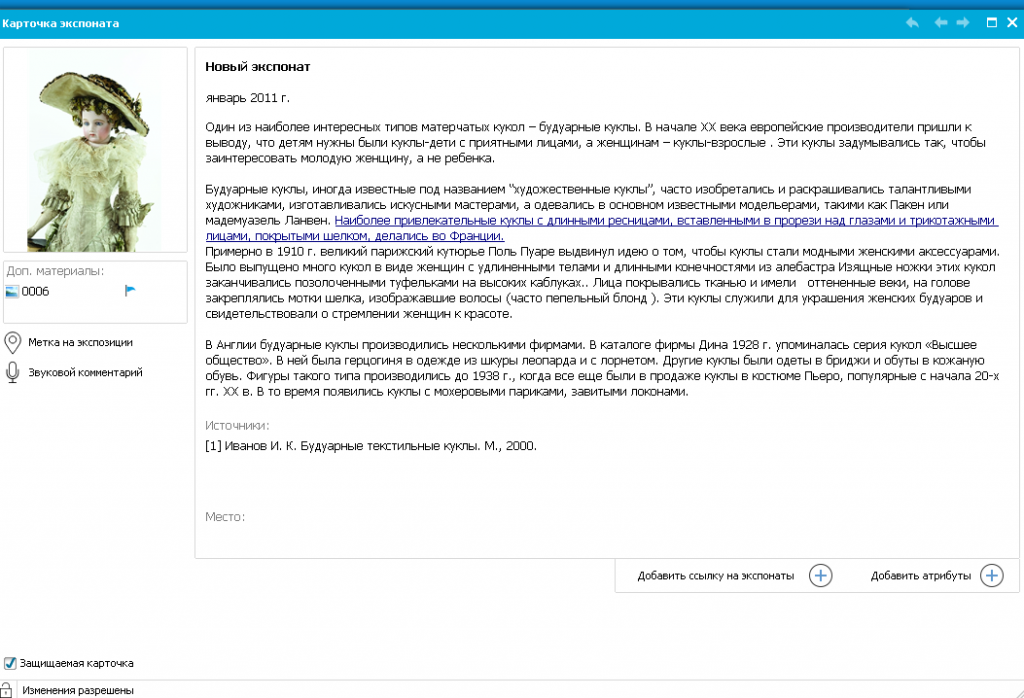Screen dimensions: 1024x698
Task: Maximize the Карточка экспоната window
Action: [x=991, y=23]
